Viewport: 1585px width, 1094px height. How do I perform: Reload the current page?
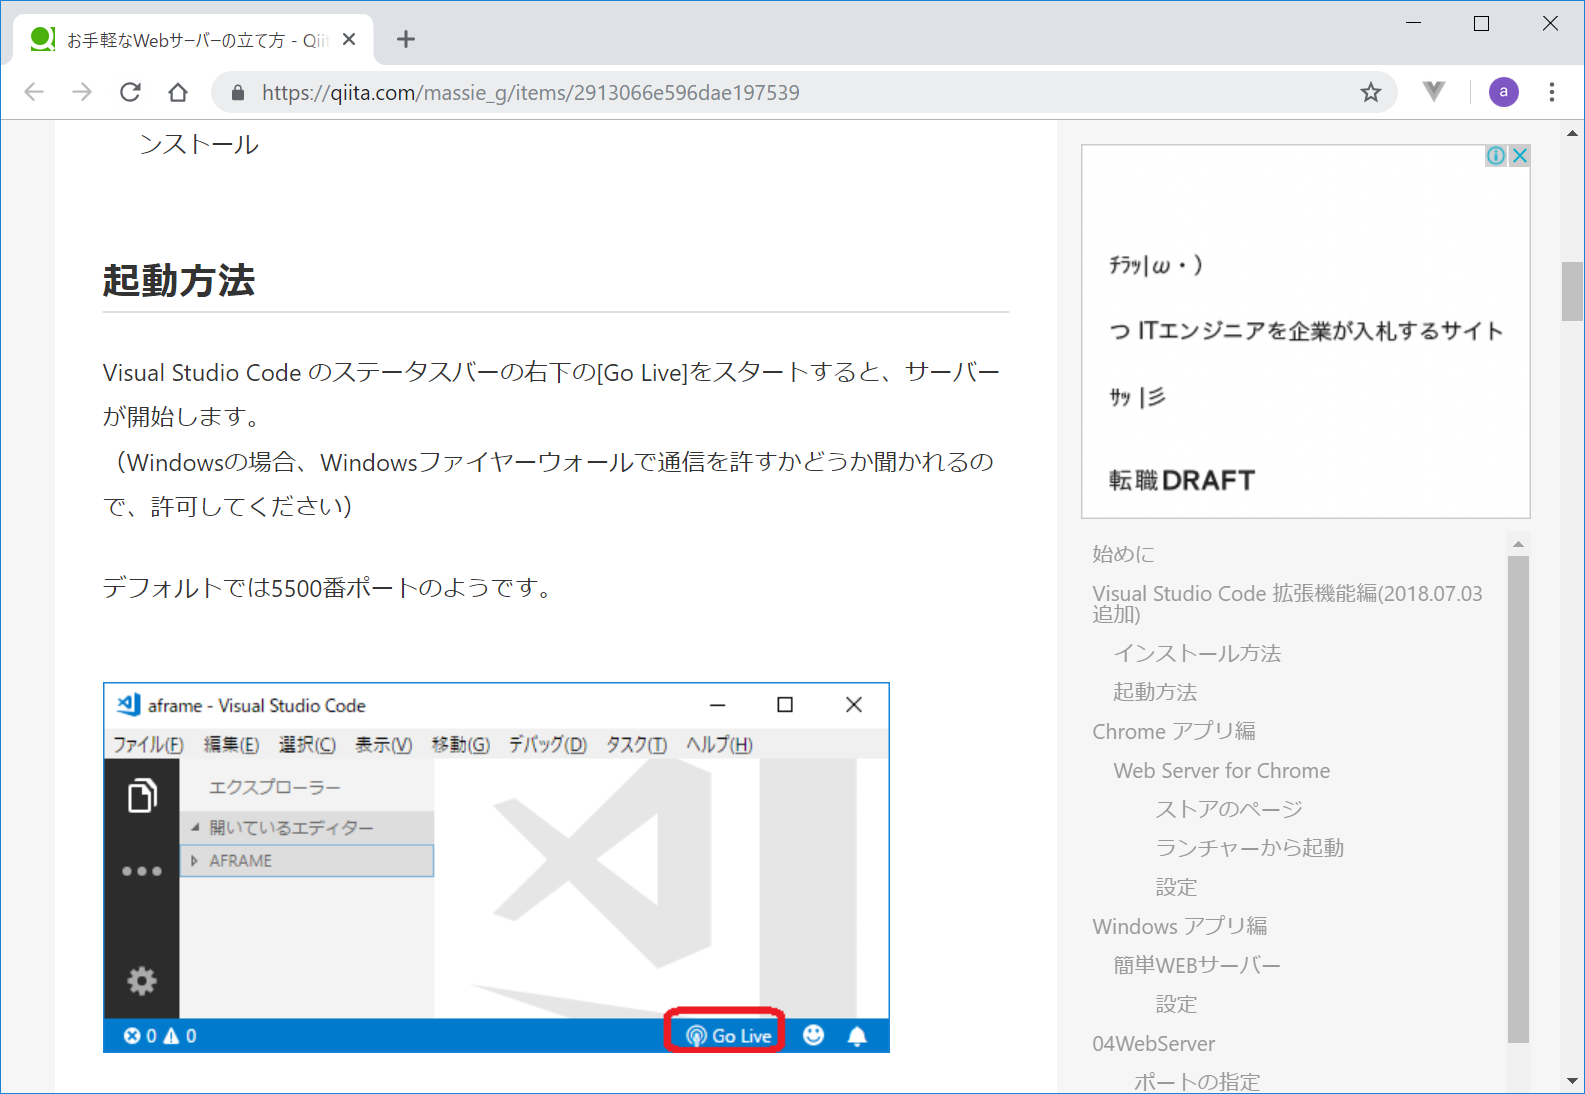(130, 92)
